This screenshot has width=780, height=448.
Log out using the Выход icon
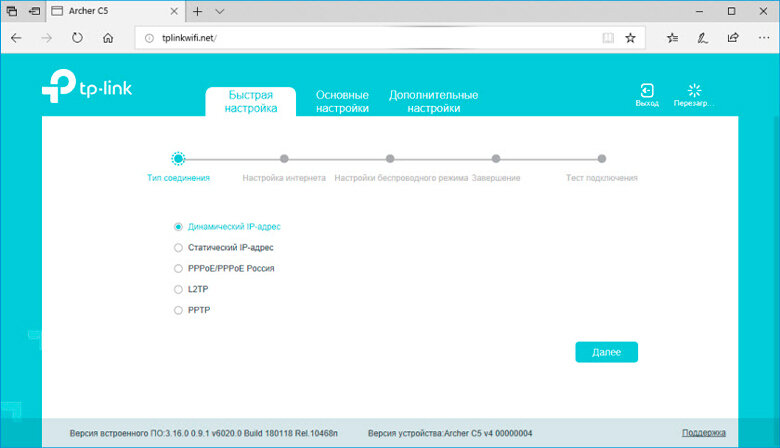pyautogui.click(x=647, y=94)
